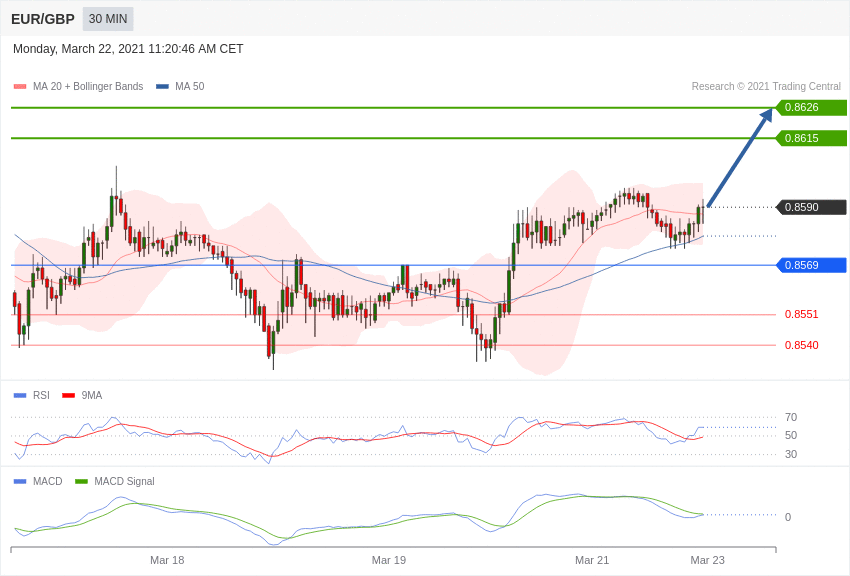Click the 9MA legend label
This screenshot has height=576, width=850.
(92, 396)
